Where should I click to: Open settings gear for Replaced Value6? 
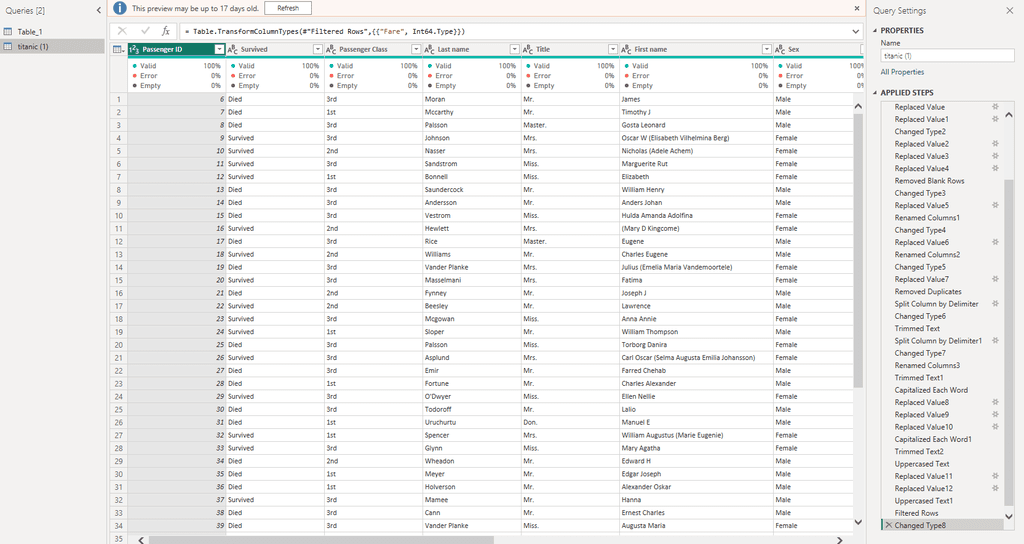coord(995,242)
